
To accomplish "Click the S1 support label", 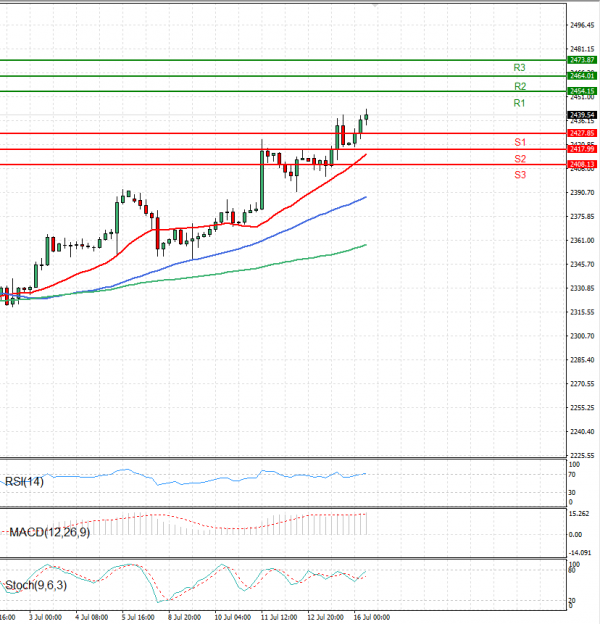I will (520, 142).
